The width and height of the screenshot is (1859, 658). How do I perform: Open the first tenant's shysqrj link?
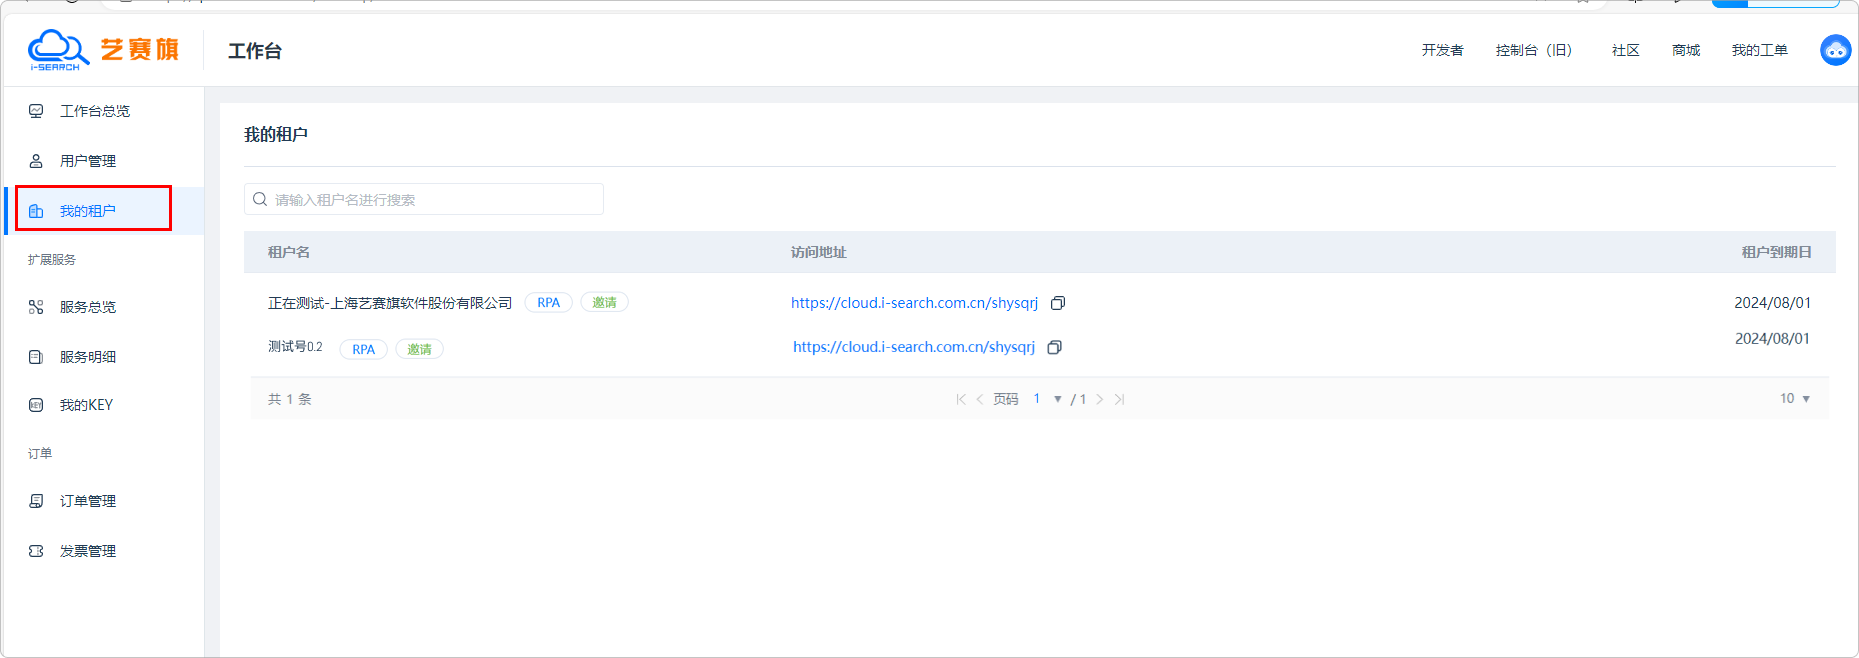pos(914,303)
